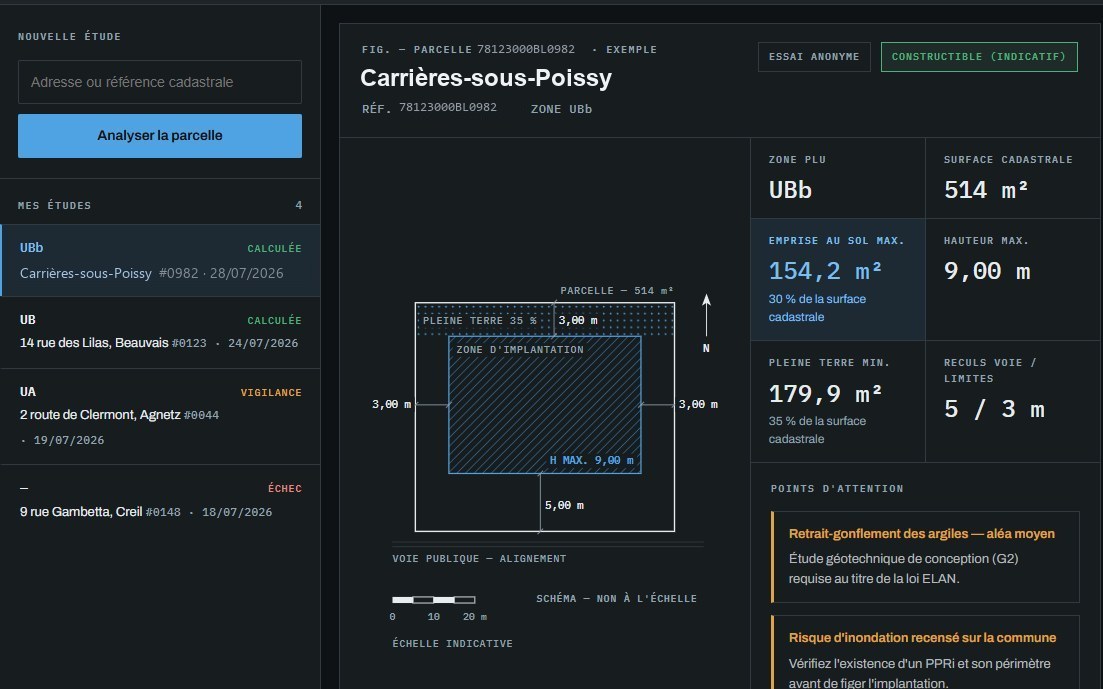Select the Hauteur max. 9,00 m card
The width and height of the screenshot is (1103, 689).
(x=1013, y=279)
